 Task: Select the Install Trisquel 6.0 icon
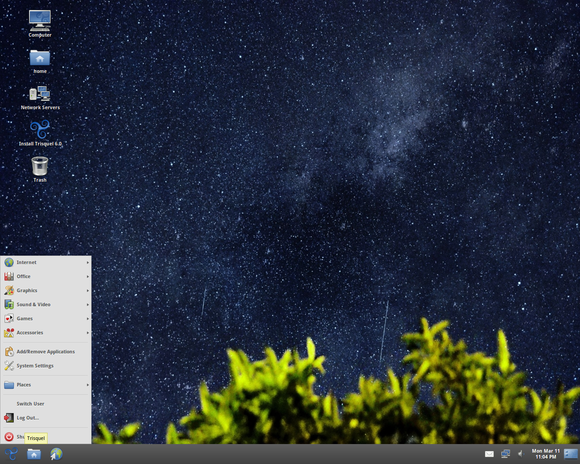coord(40,133)
